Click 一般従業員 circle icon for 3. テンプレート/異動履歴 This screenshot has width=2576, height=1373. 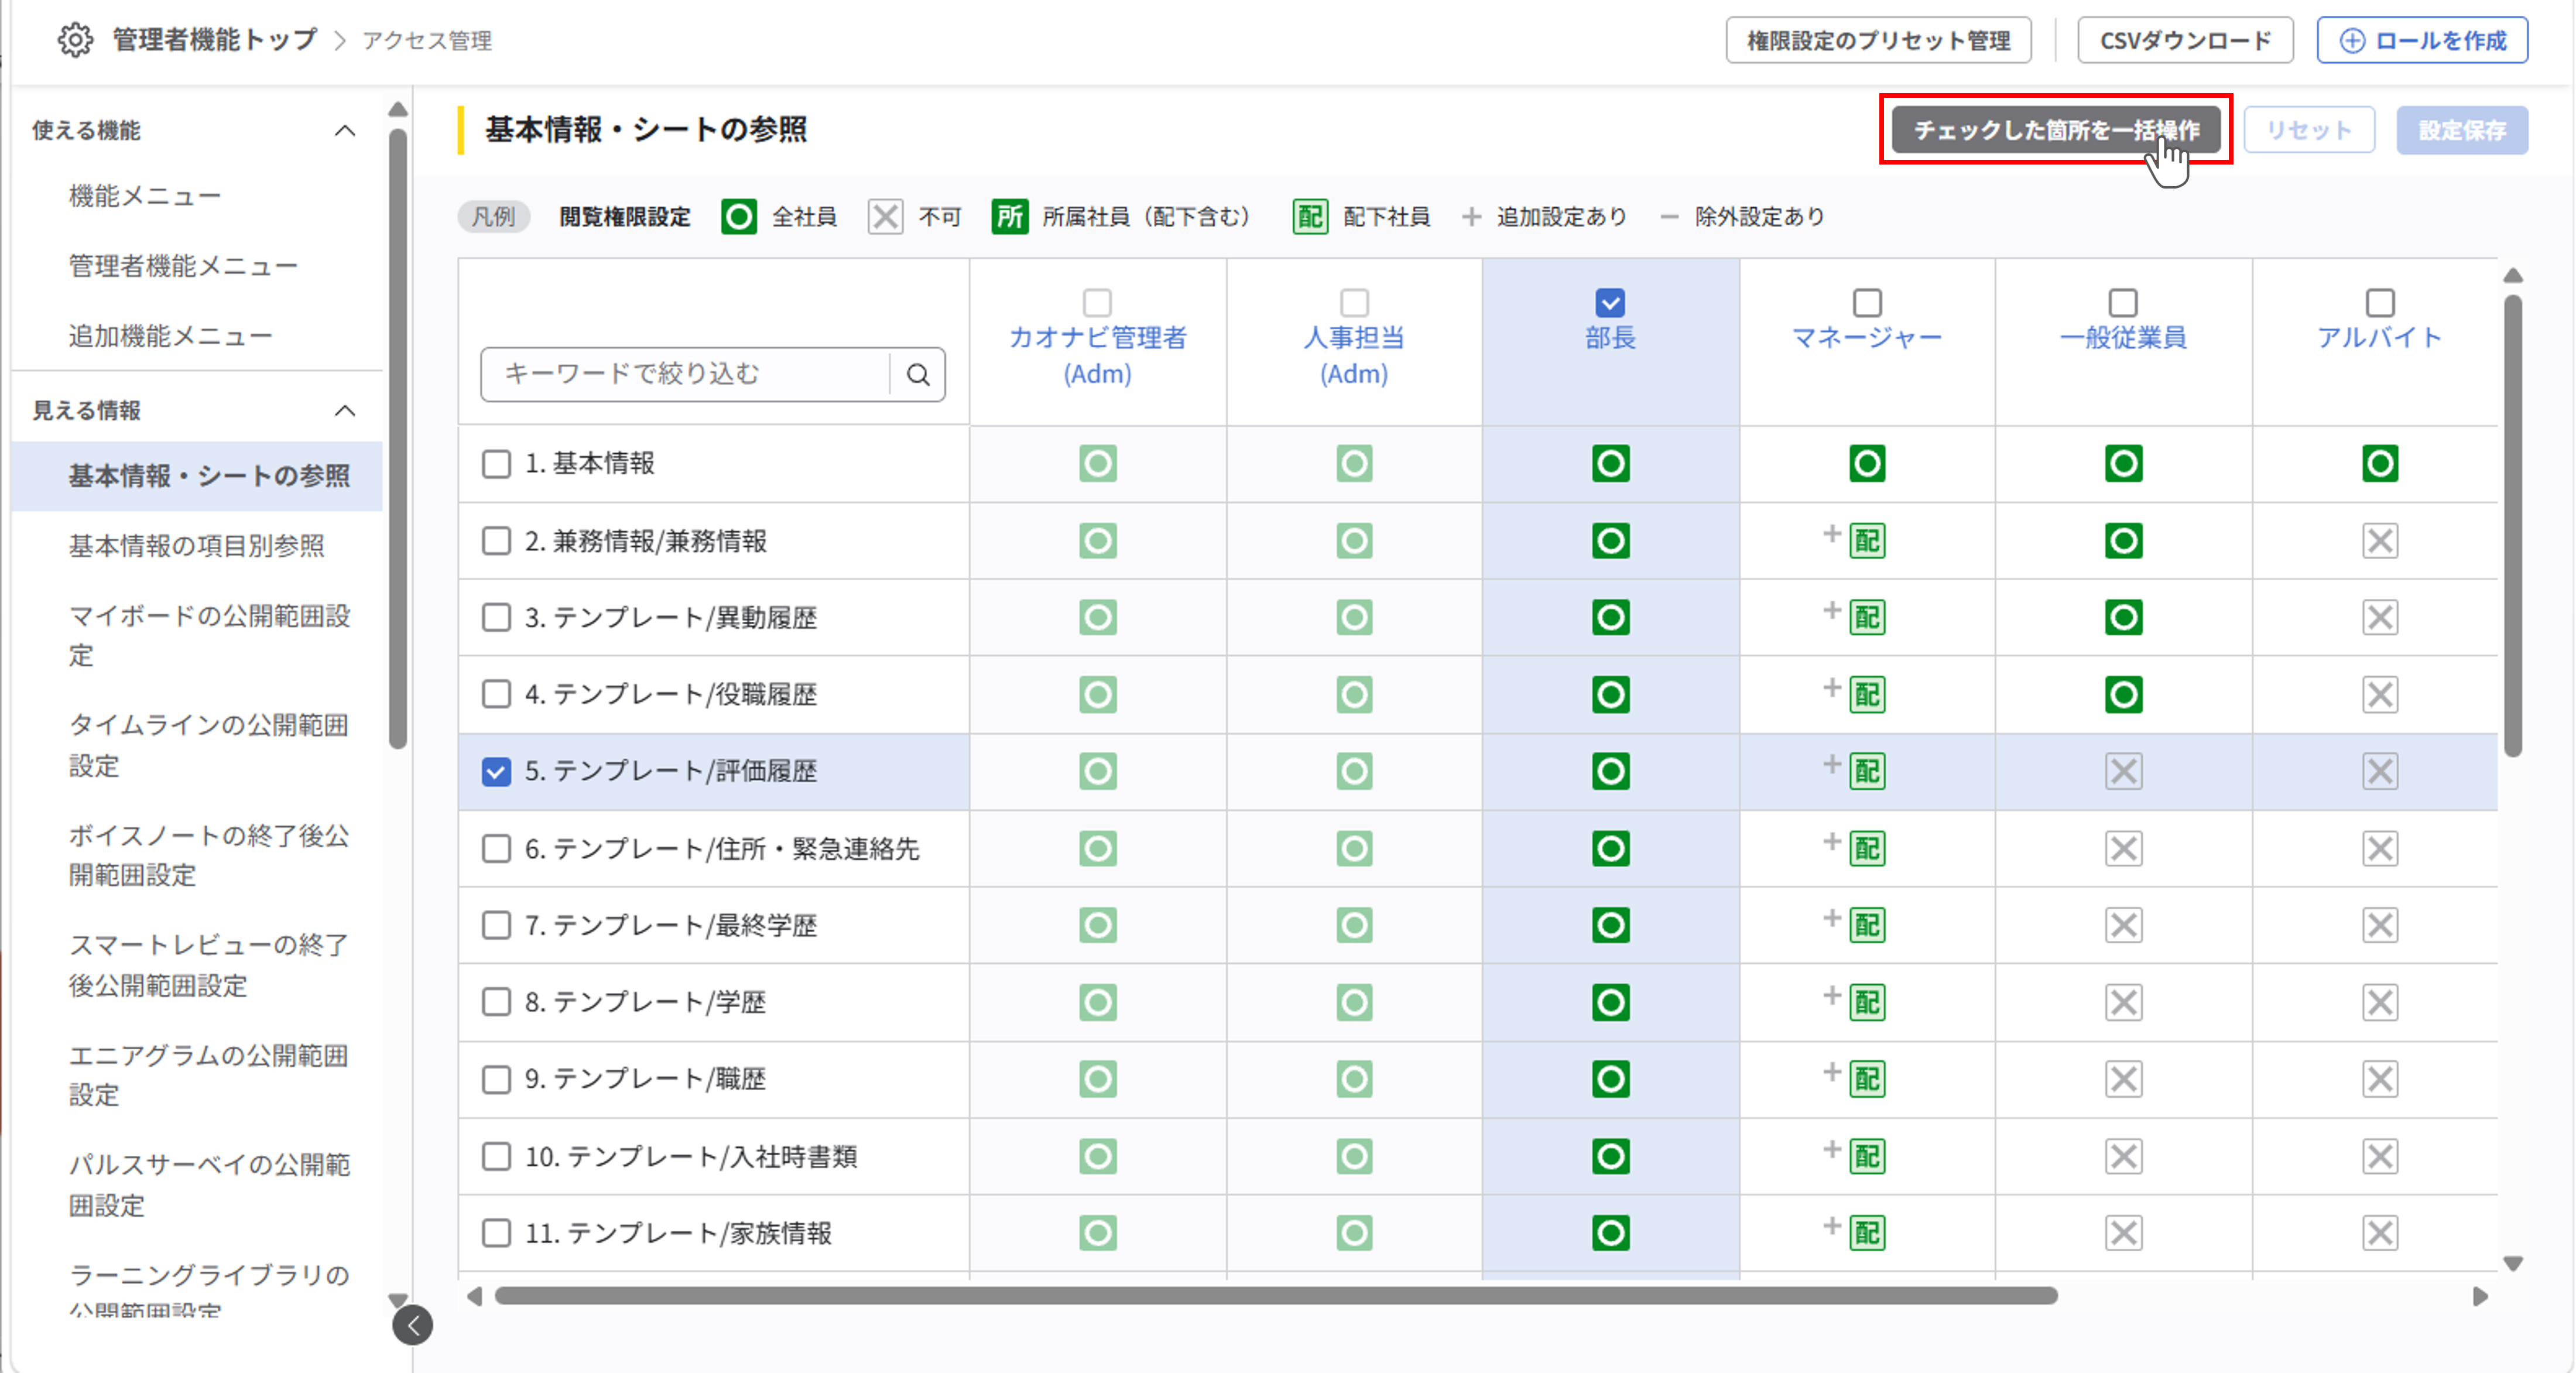pos(2123,617)
